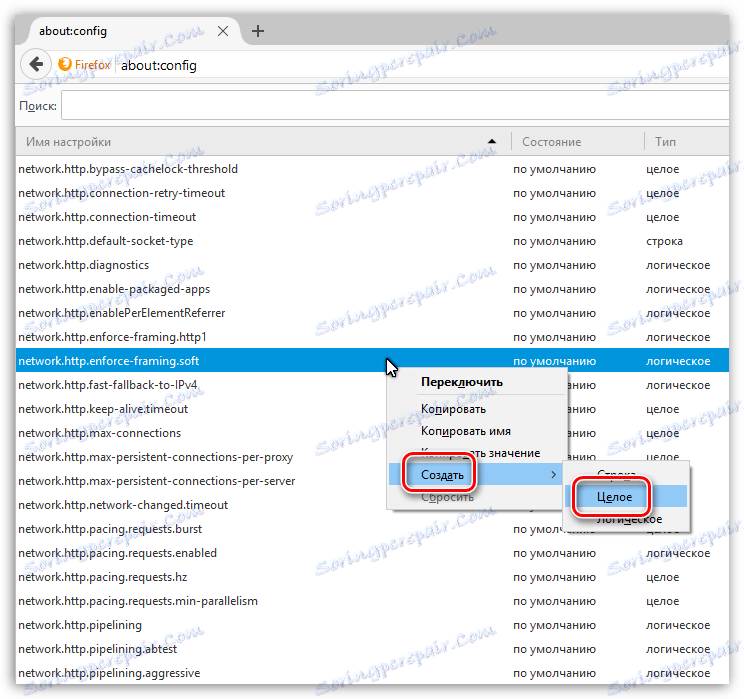Choose Копировать in context menu
This screenshot has width=744, height=699.
point(477,409)
